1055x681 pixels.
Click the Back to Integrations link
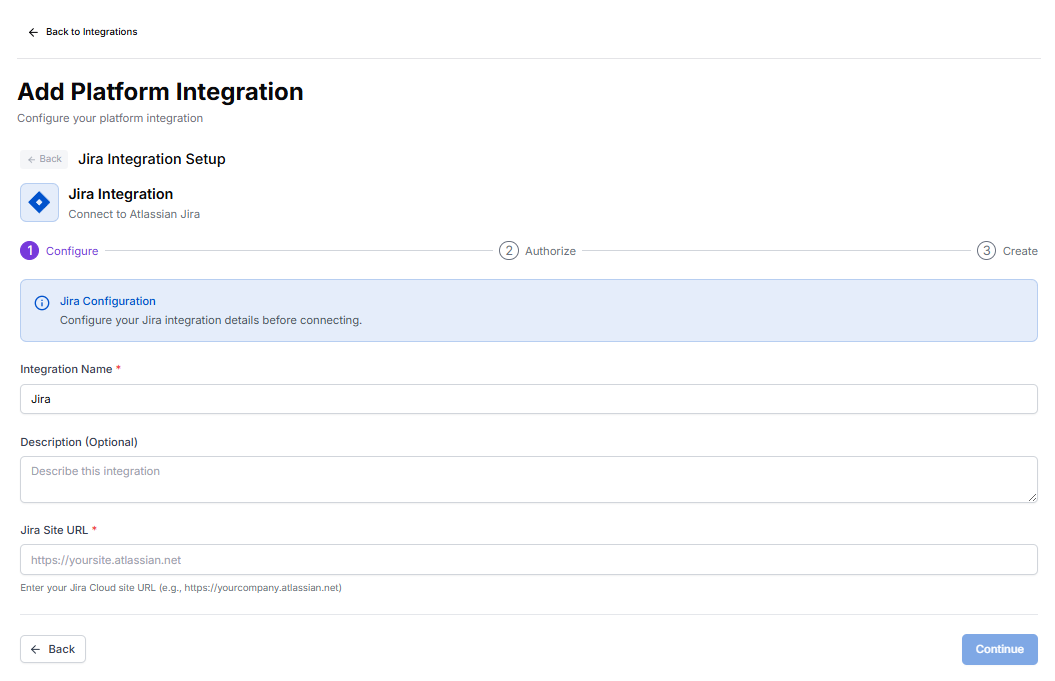coord(83,32)
